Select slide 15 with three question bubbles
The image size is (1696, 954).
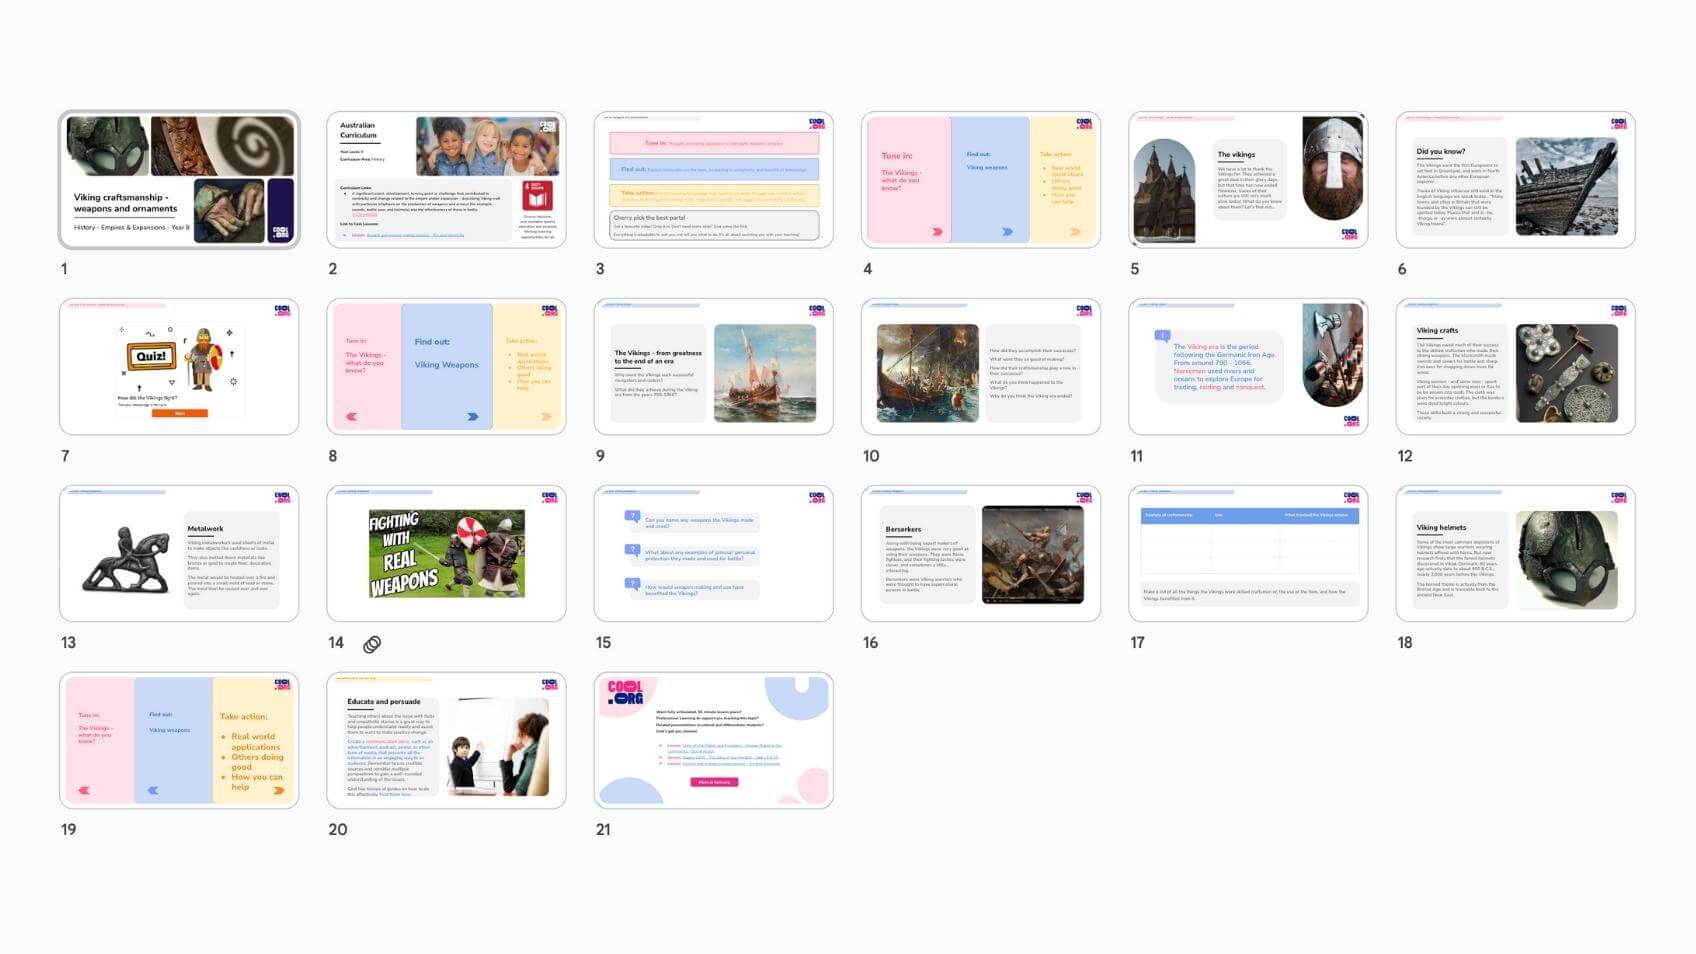pos(713,554)
